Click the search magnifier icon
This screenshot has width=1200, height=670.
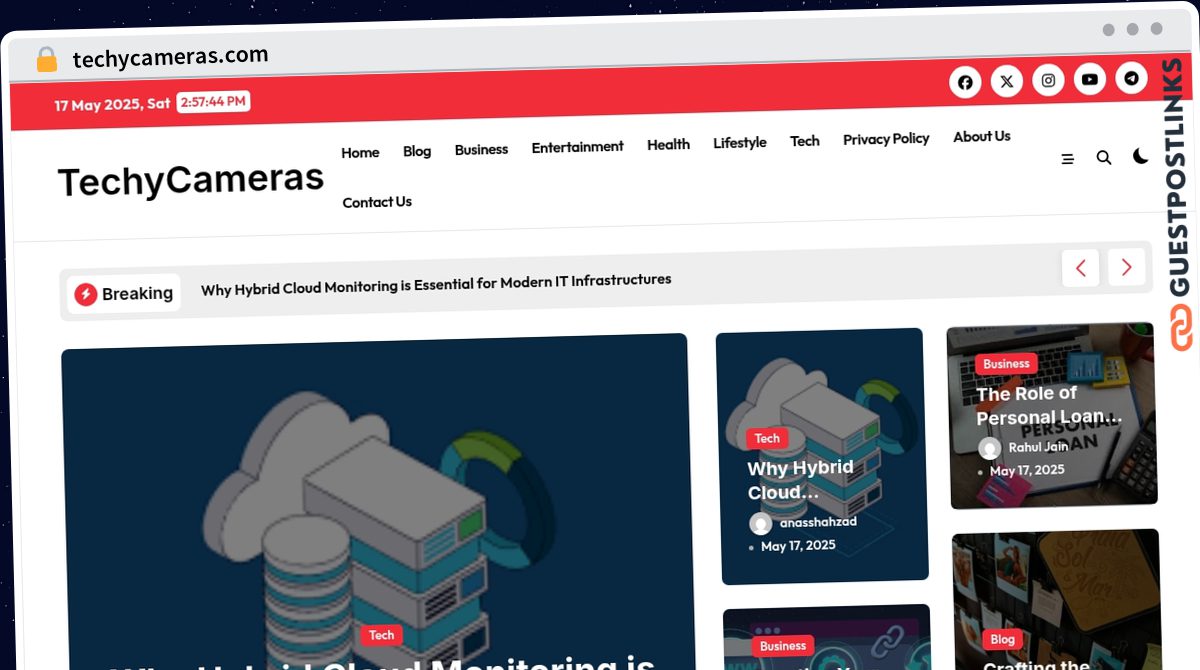(1104, 157)
